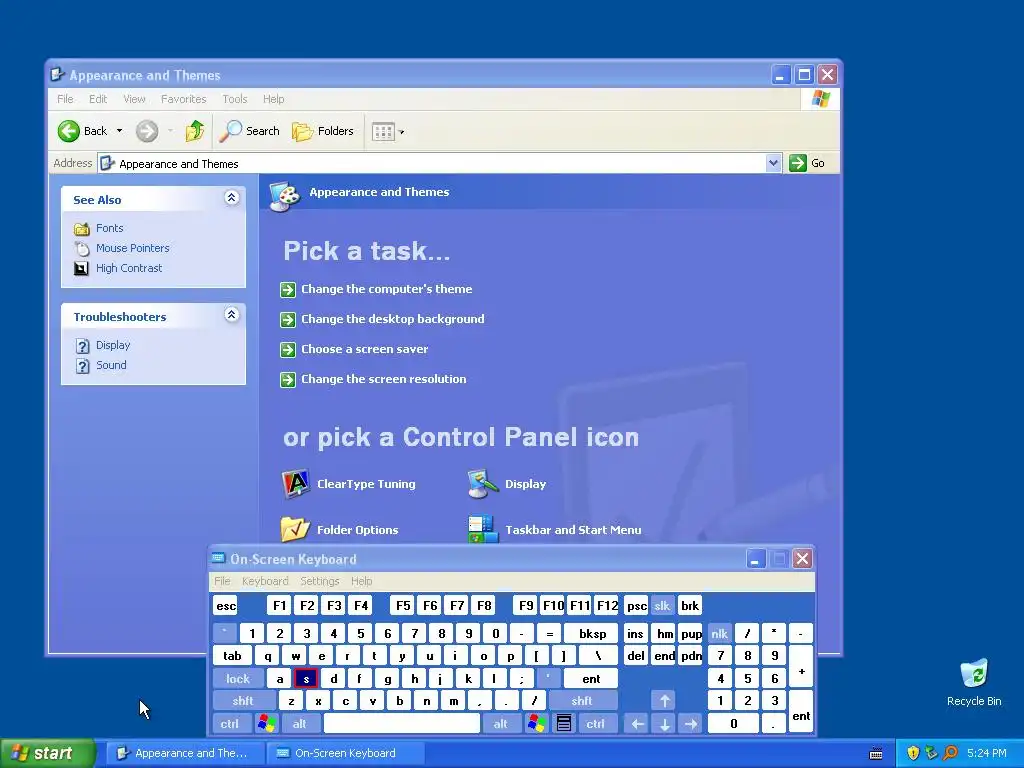Viewport: 1024px width, 768px height.
Task: Click Change the computer's theme task
Action: (387, 289)
